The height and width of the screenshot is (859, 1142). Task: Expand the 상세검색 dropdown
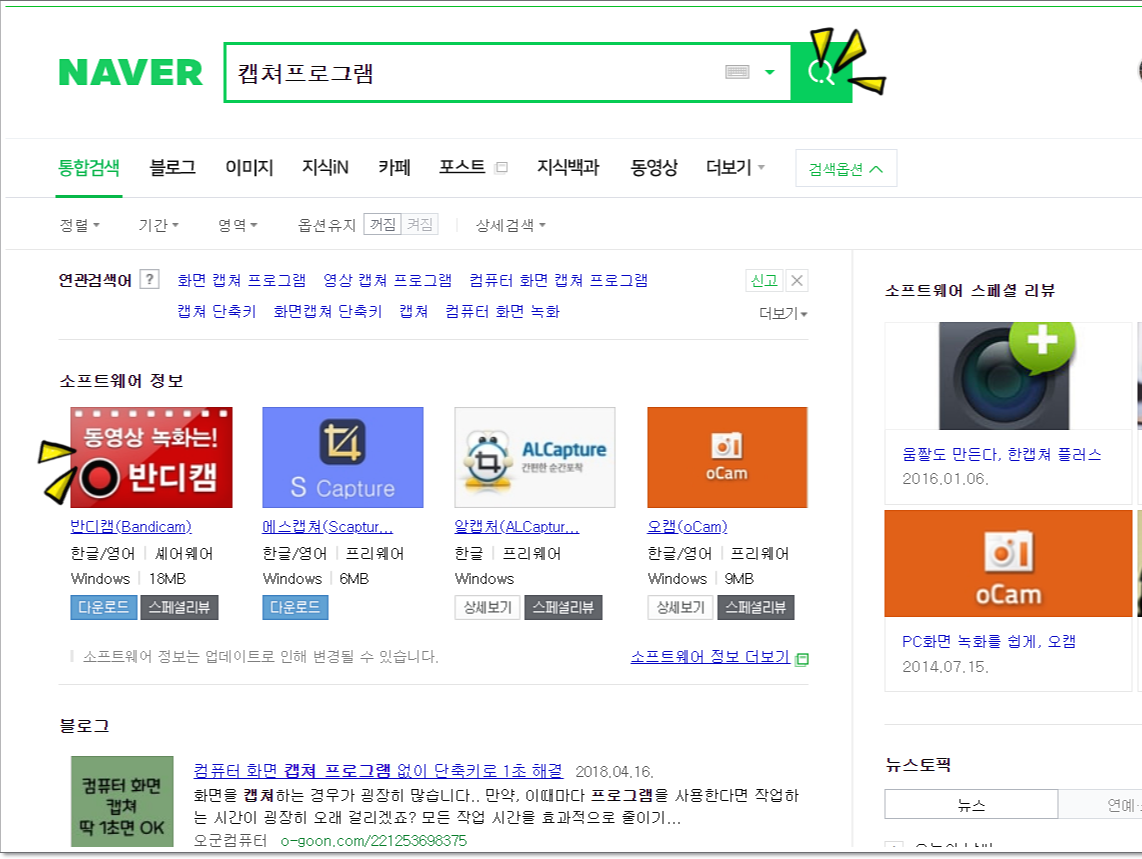[x=511, y=225]
